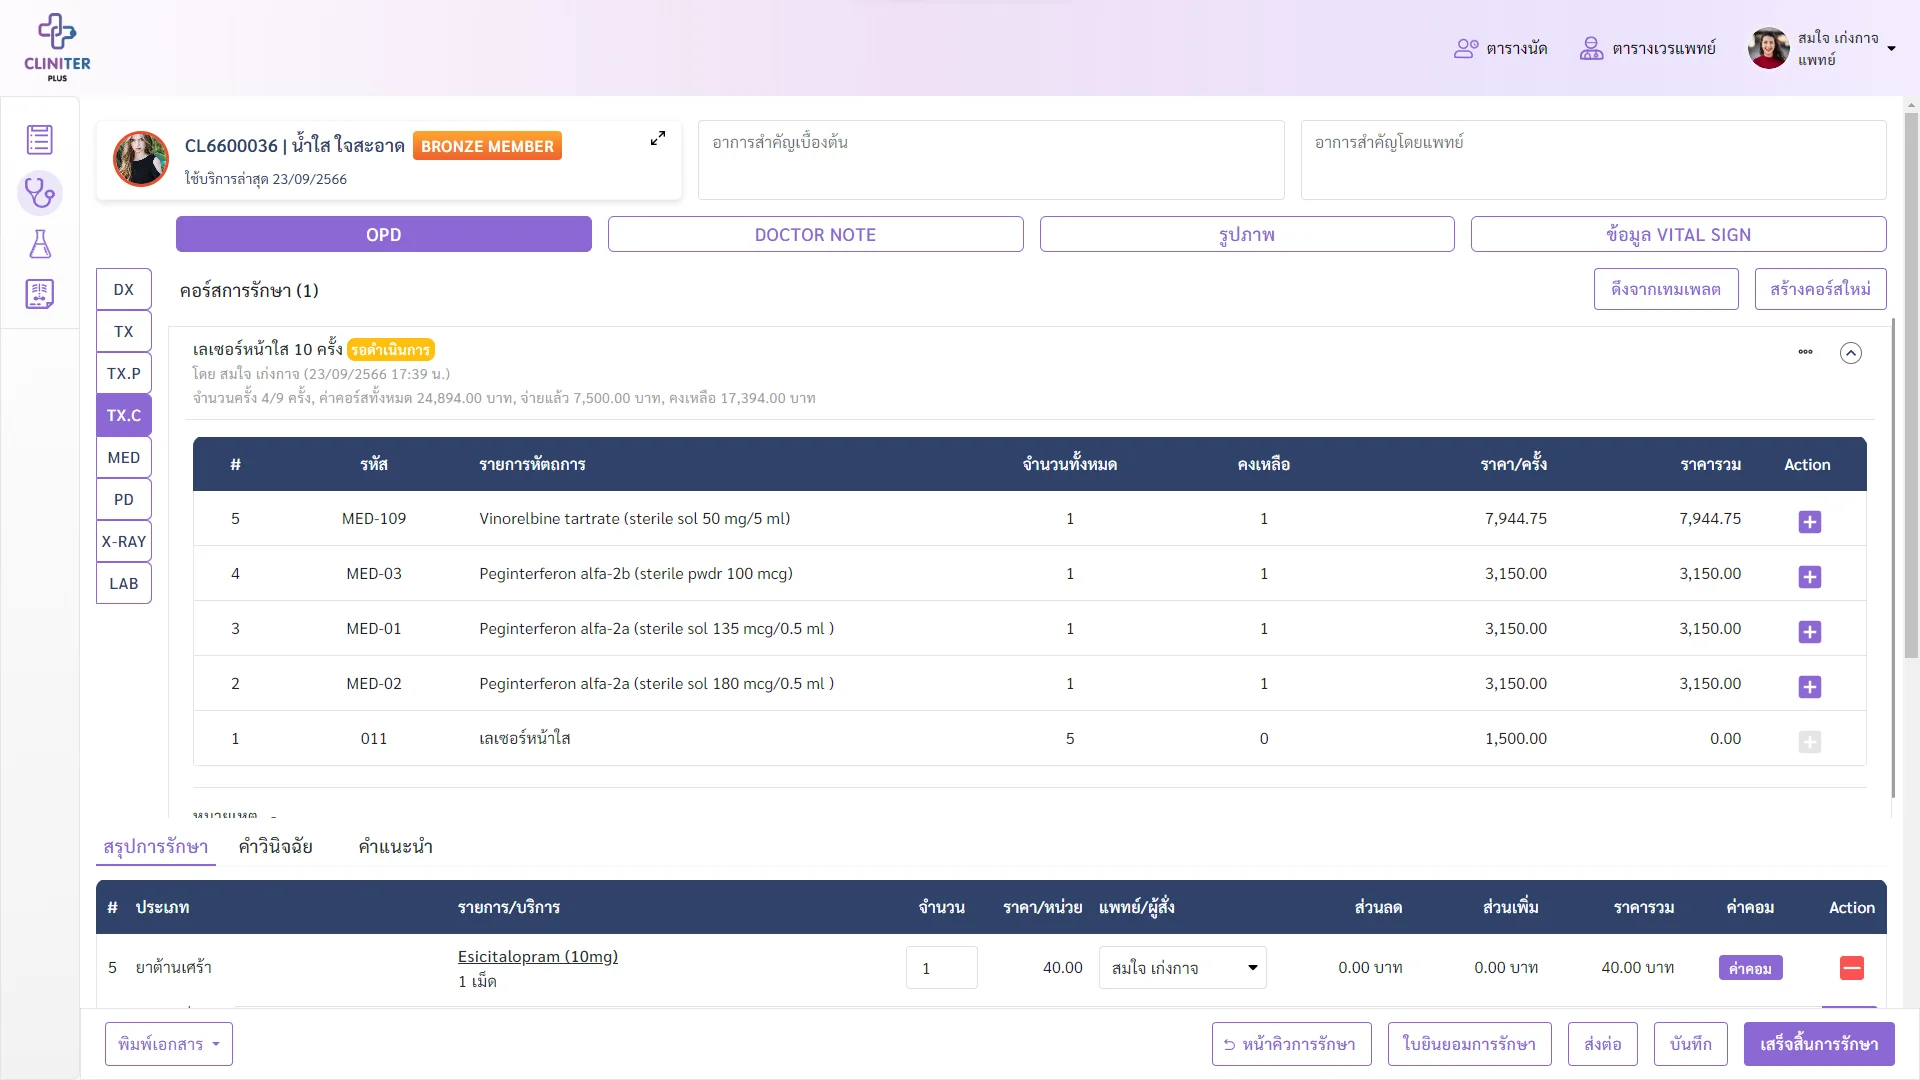Open the พิมพ์เอกสาร dropdown
Screen dimensions: 1920x1080
(x=169, y=1044)
